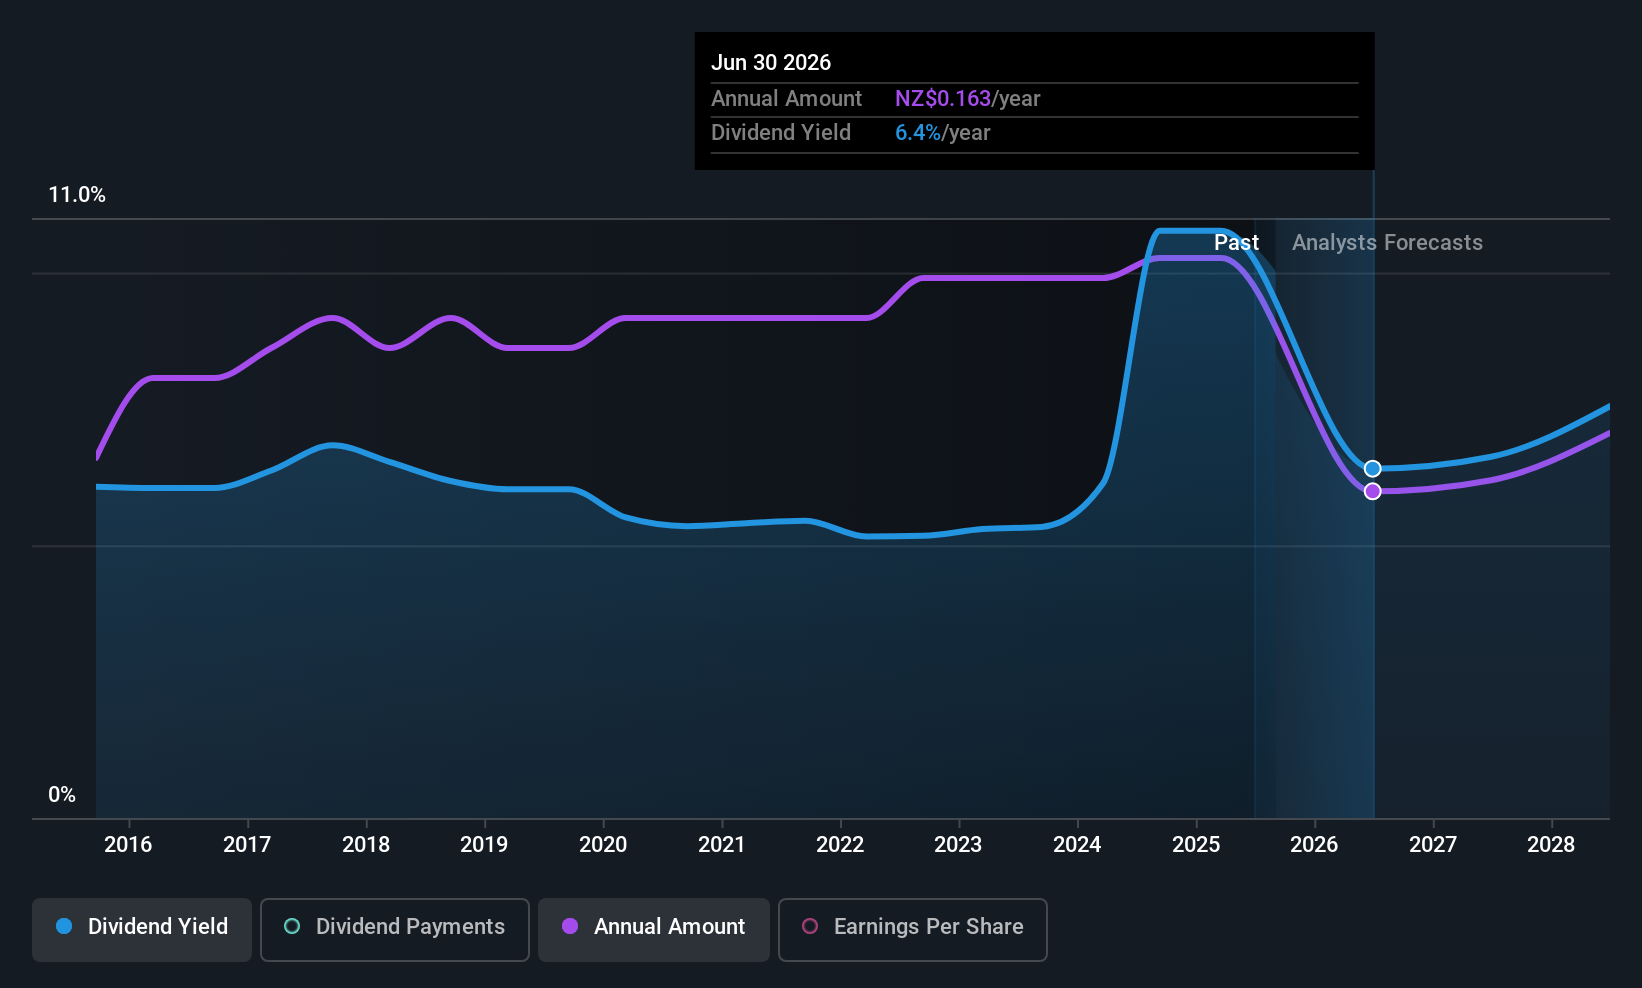
Task: Click the 2016 x-axis label
Action: pyautogui.click(x=128, y=845)
